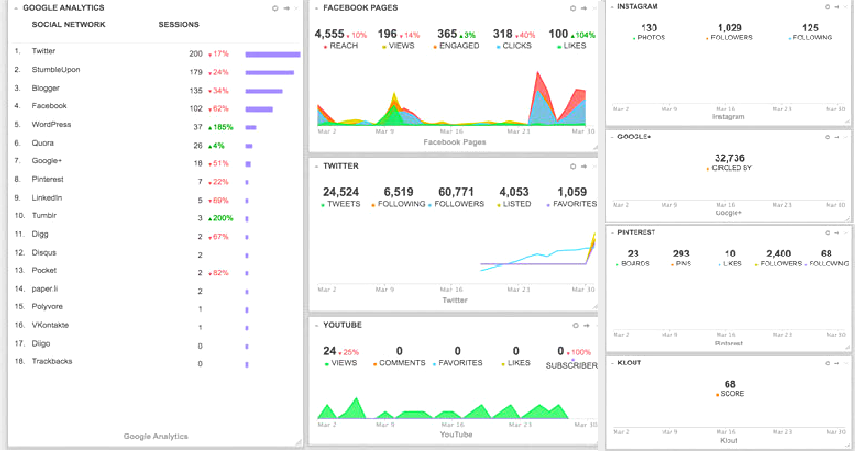The height and width of the screenshot is (451, 855).
Task: Click the LIKES metric in Facebook Pages
Action: [572, 39]
